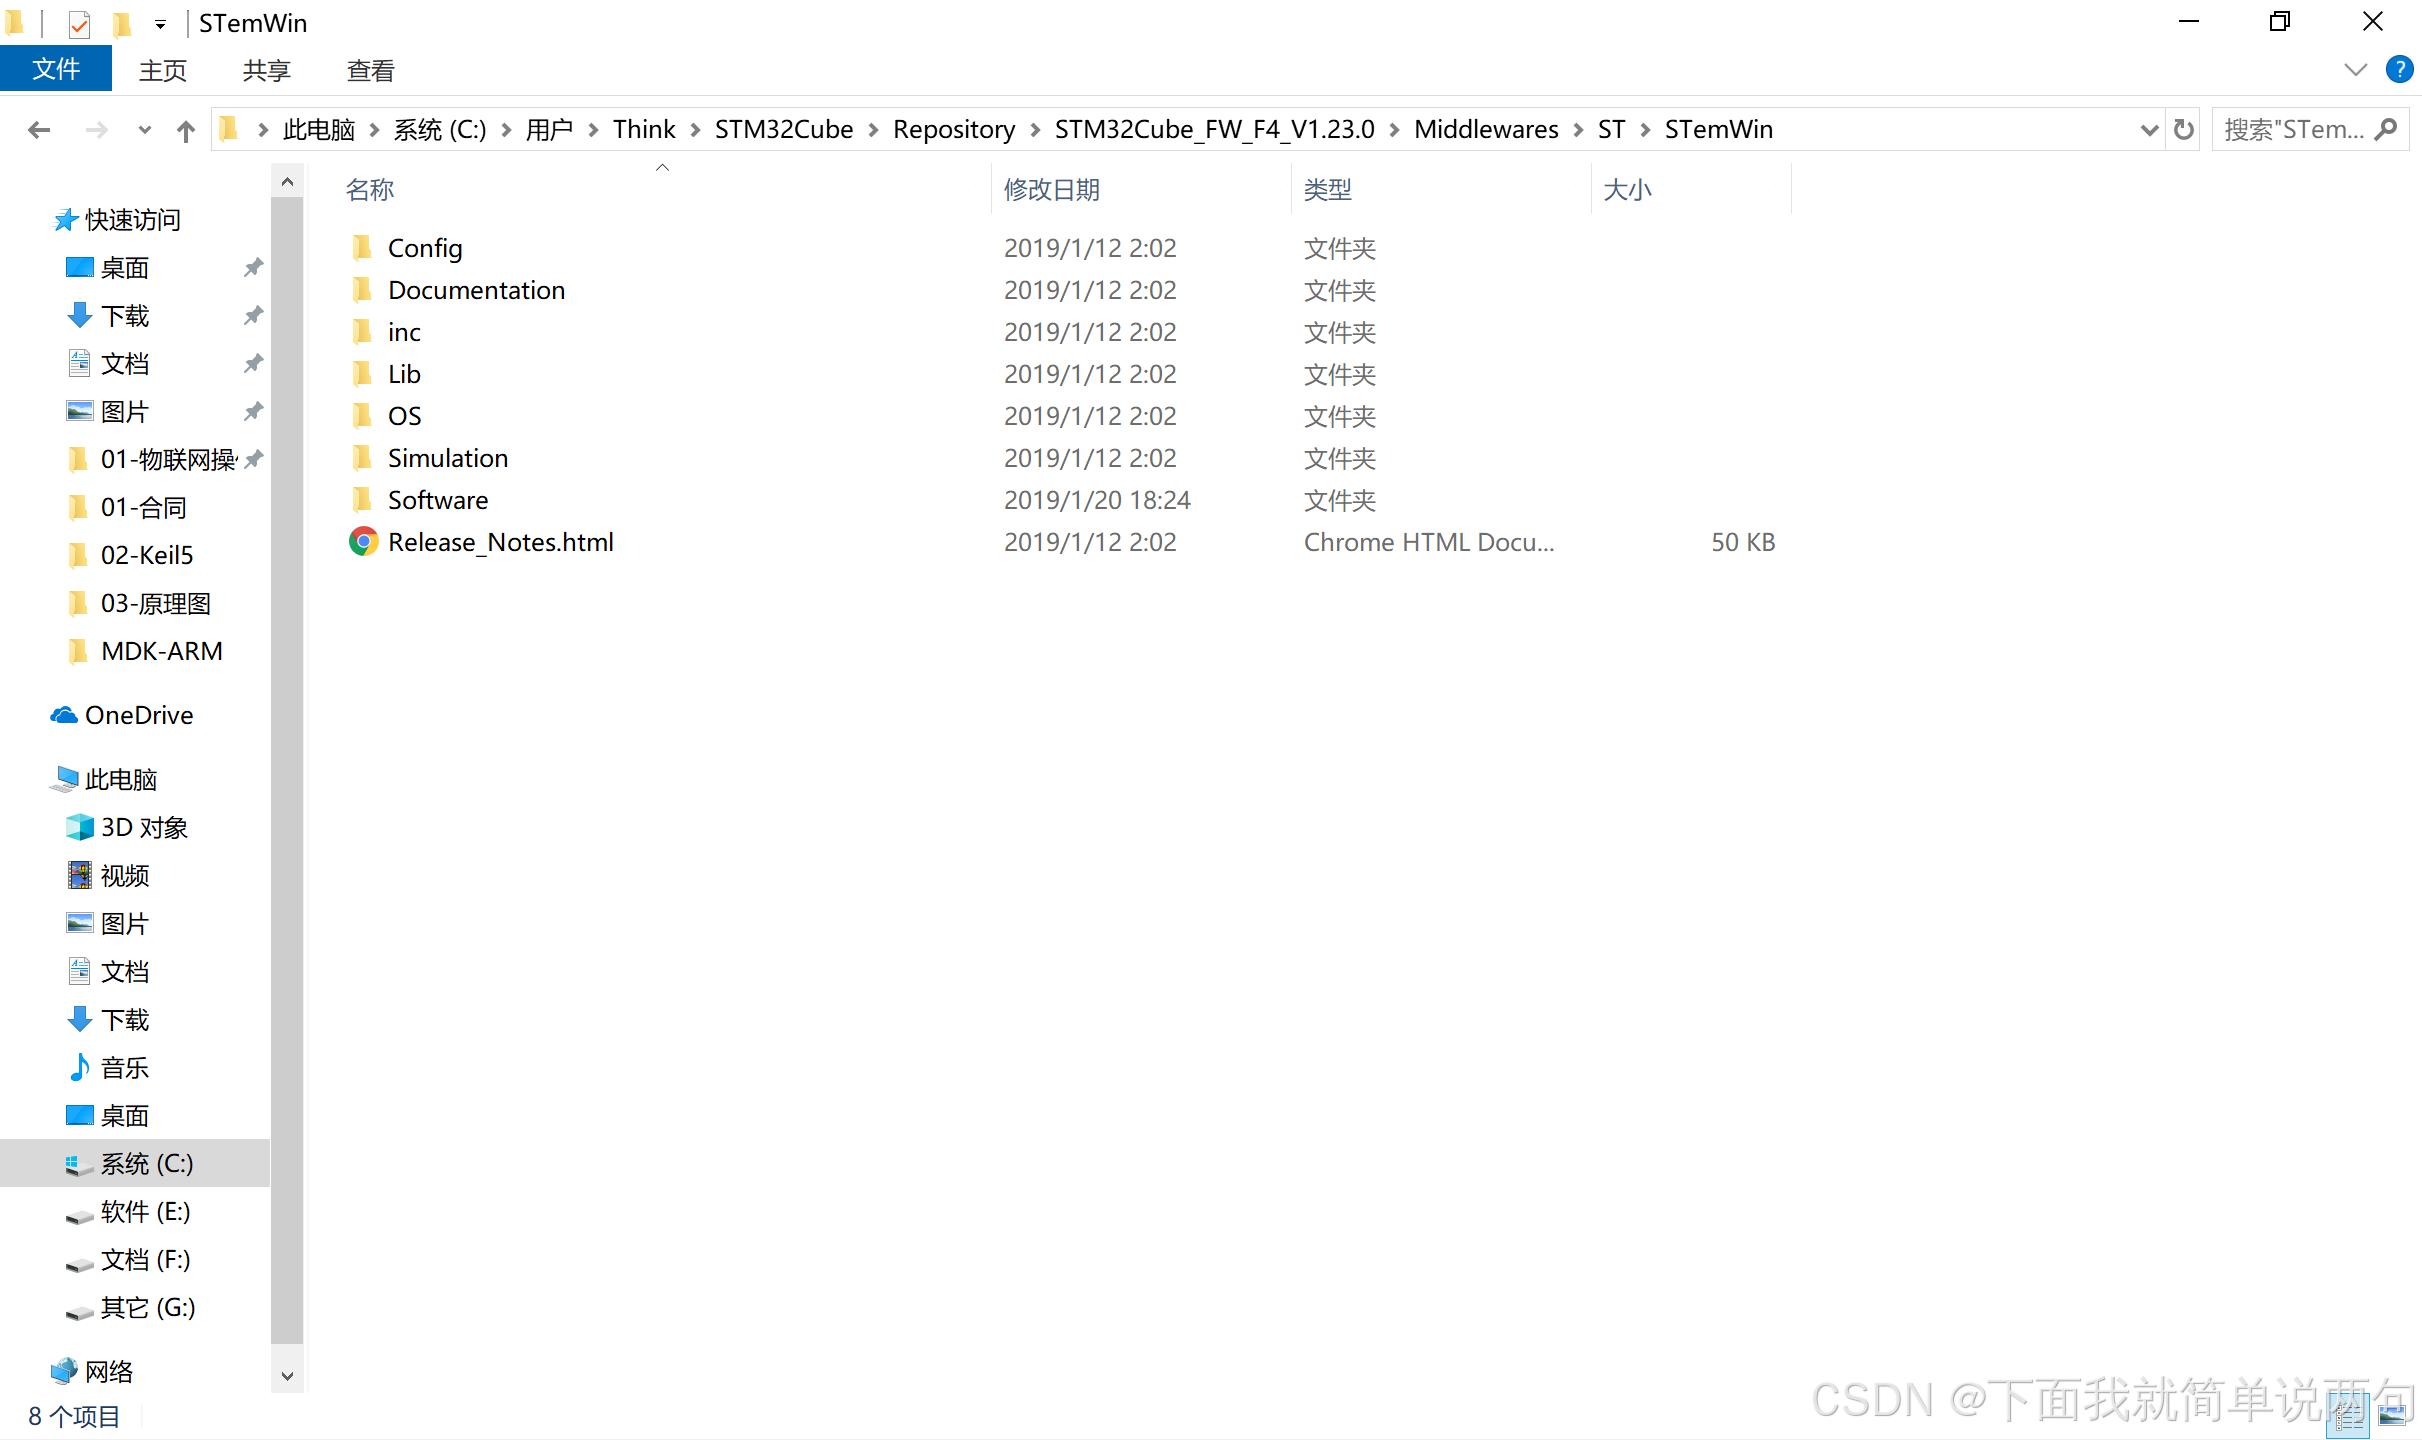Click Properties icon in quick access toolbar
The height and width of the screenshot is (1440, 2422).
79,23
